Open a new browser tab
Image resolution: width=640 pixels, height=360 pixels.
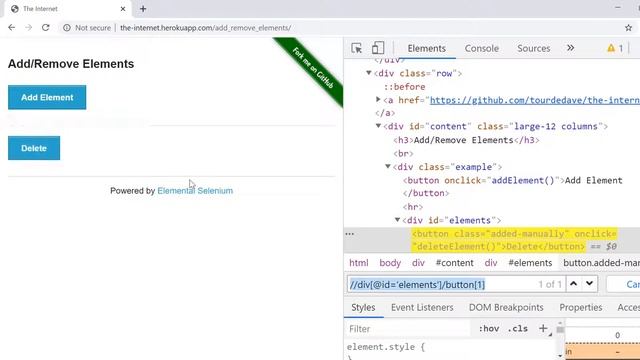click(x=143, y=9)
